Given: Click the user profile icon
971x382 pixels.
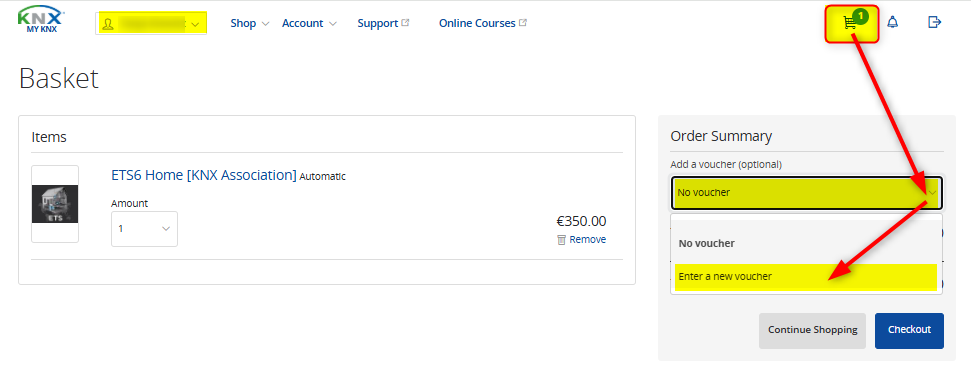Looking at the screenshot, I should 108,24.
